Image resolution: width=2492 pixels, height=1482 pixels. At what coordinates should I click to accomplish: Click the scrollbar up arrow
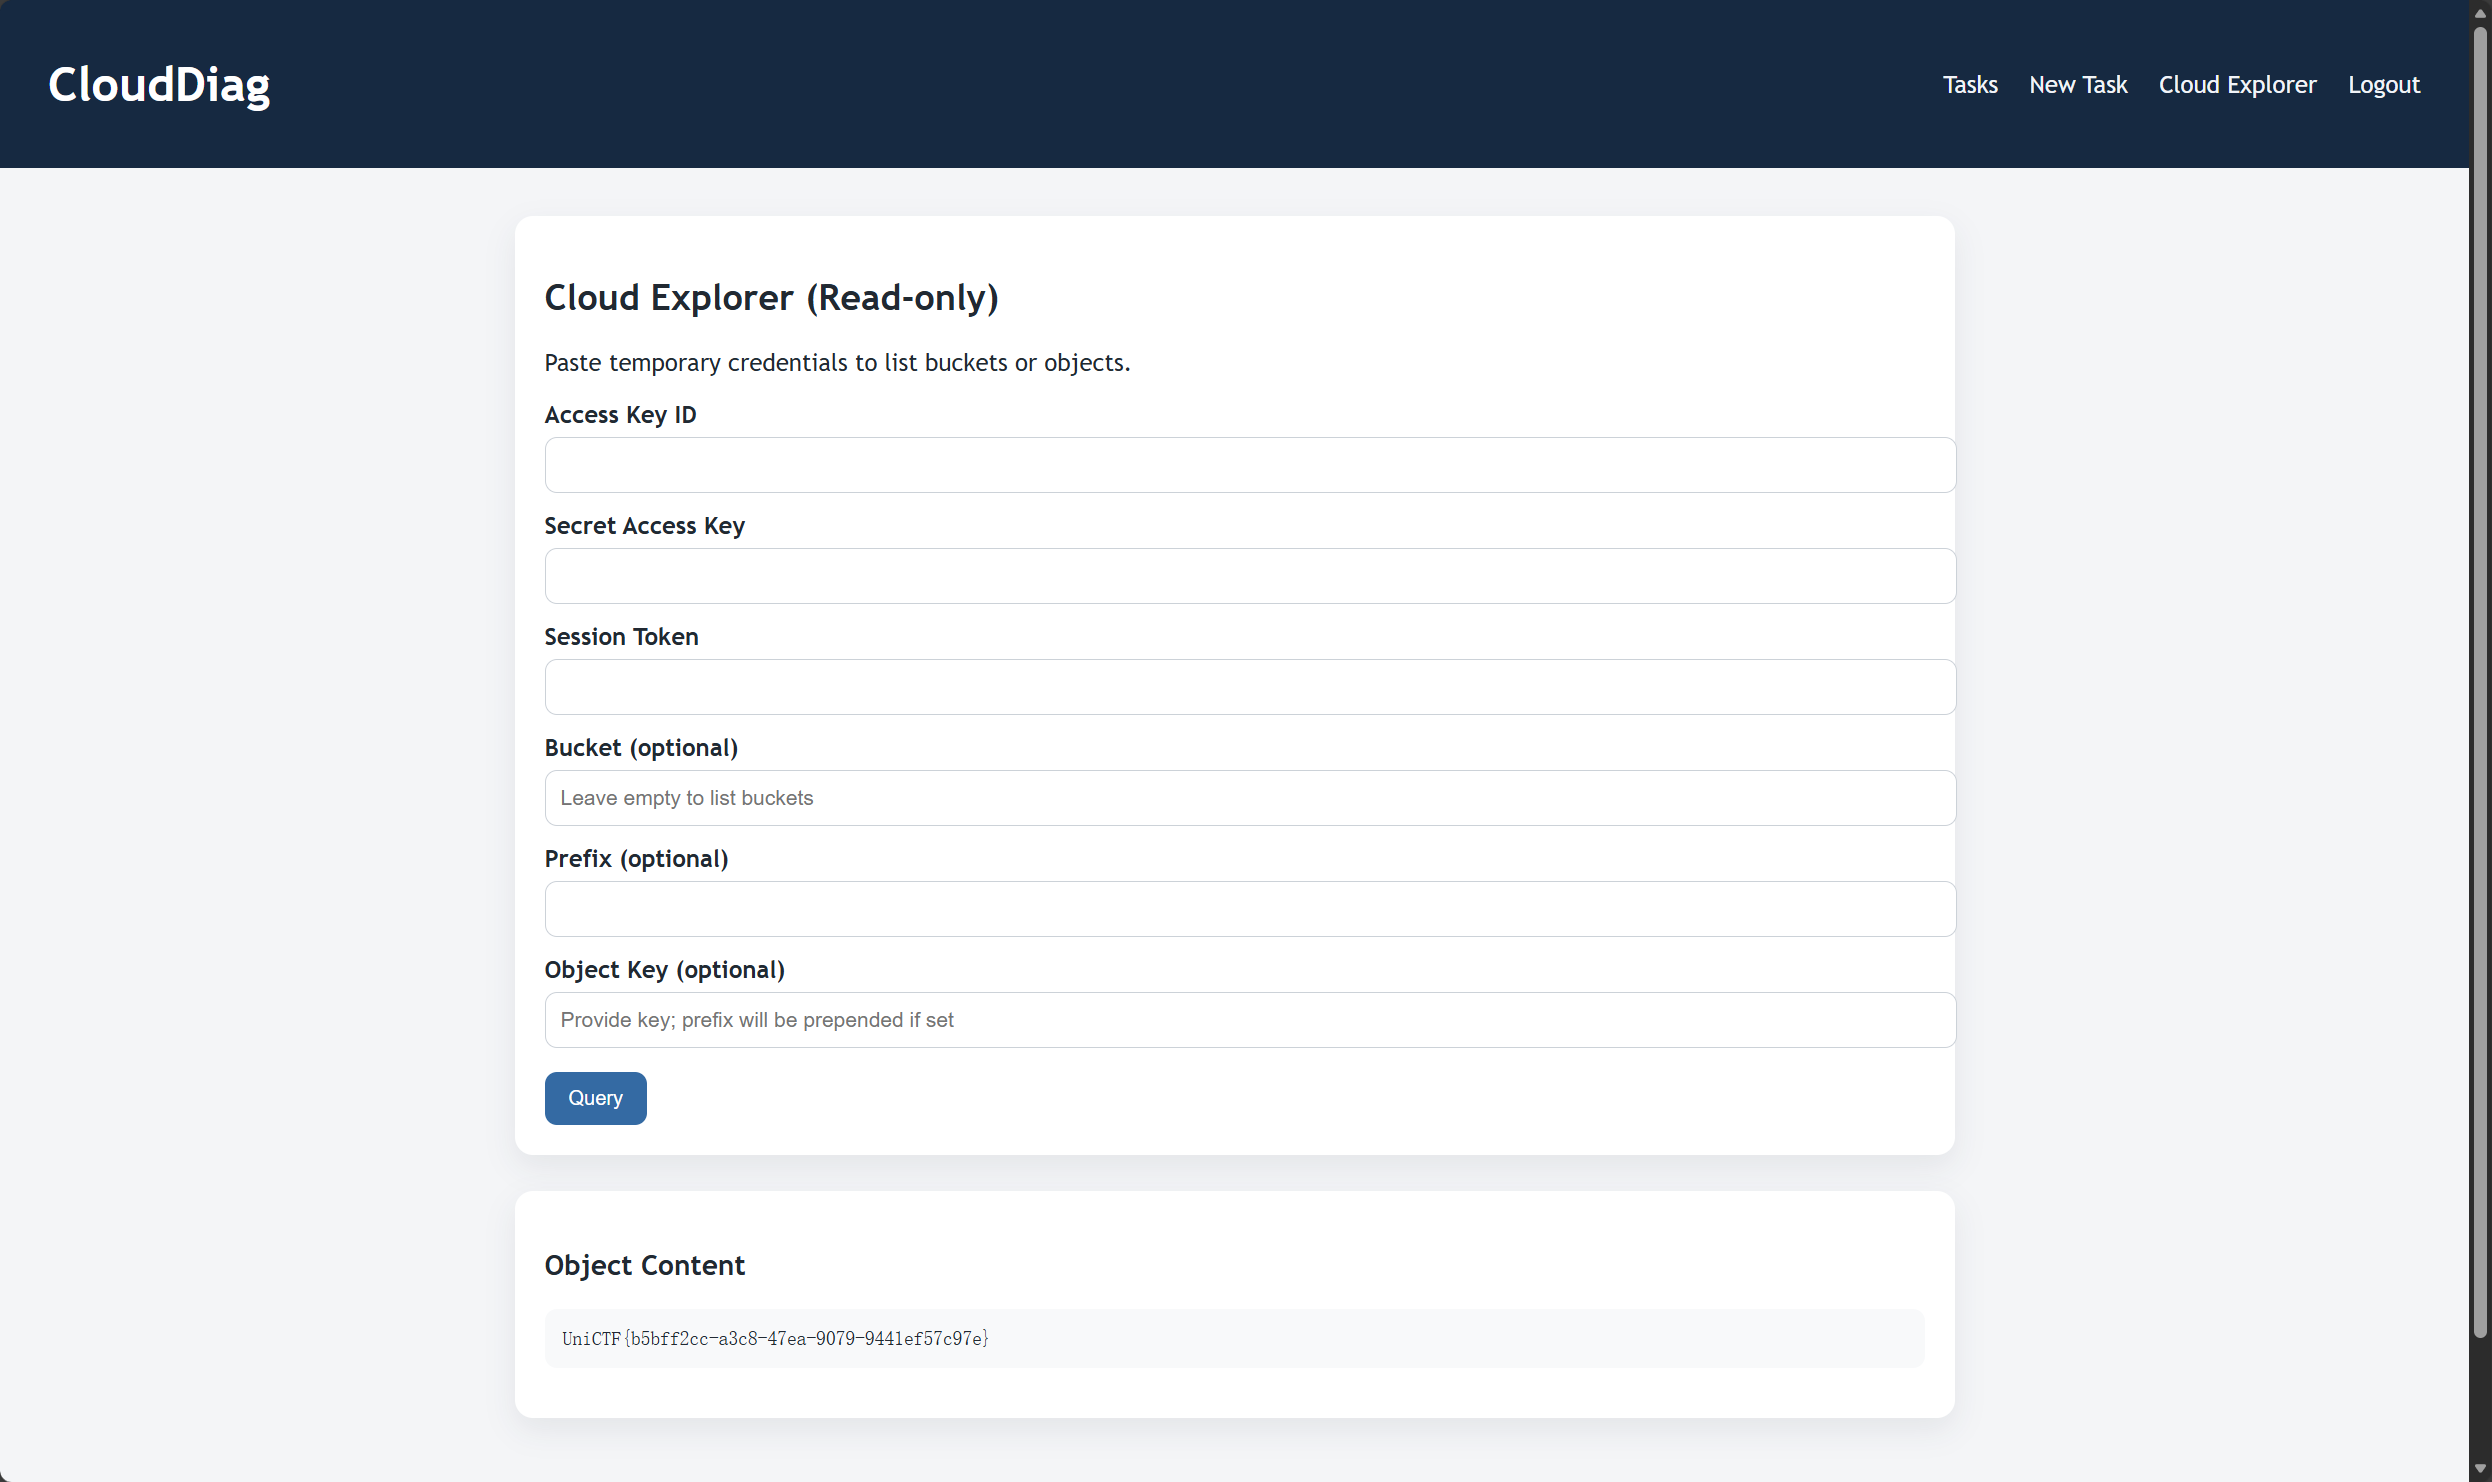pos(2480,12)
